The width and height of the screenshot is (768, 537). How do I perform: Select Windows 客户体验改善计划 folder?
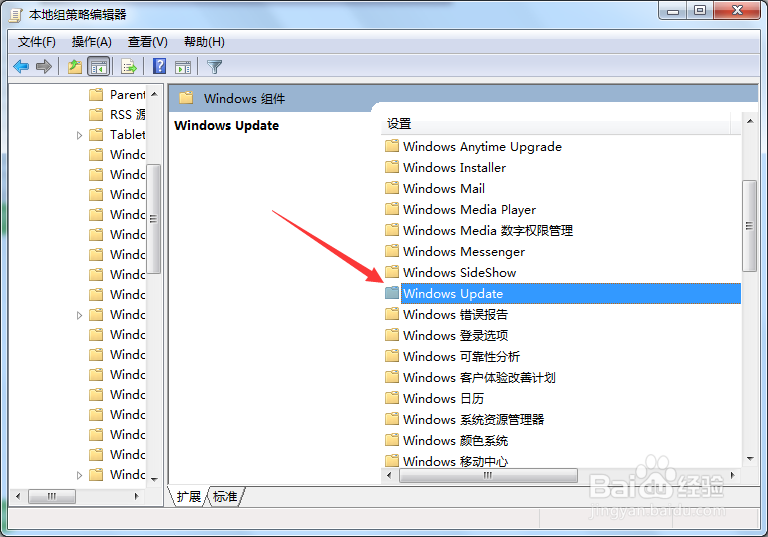[x=479, y=378]
